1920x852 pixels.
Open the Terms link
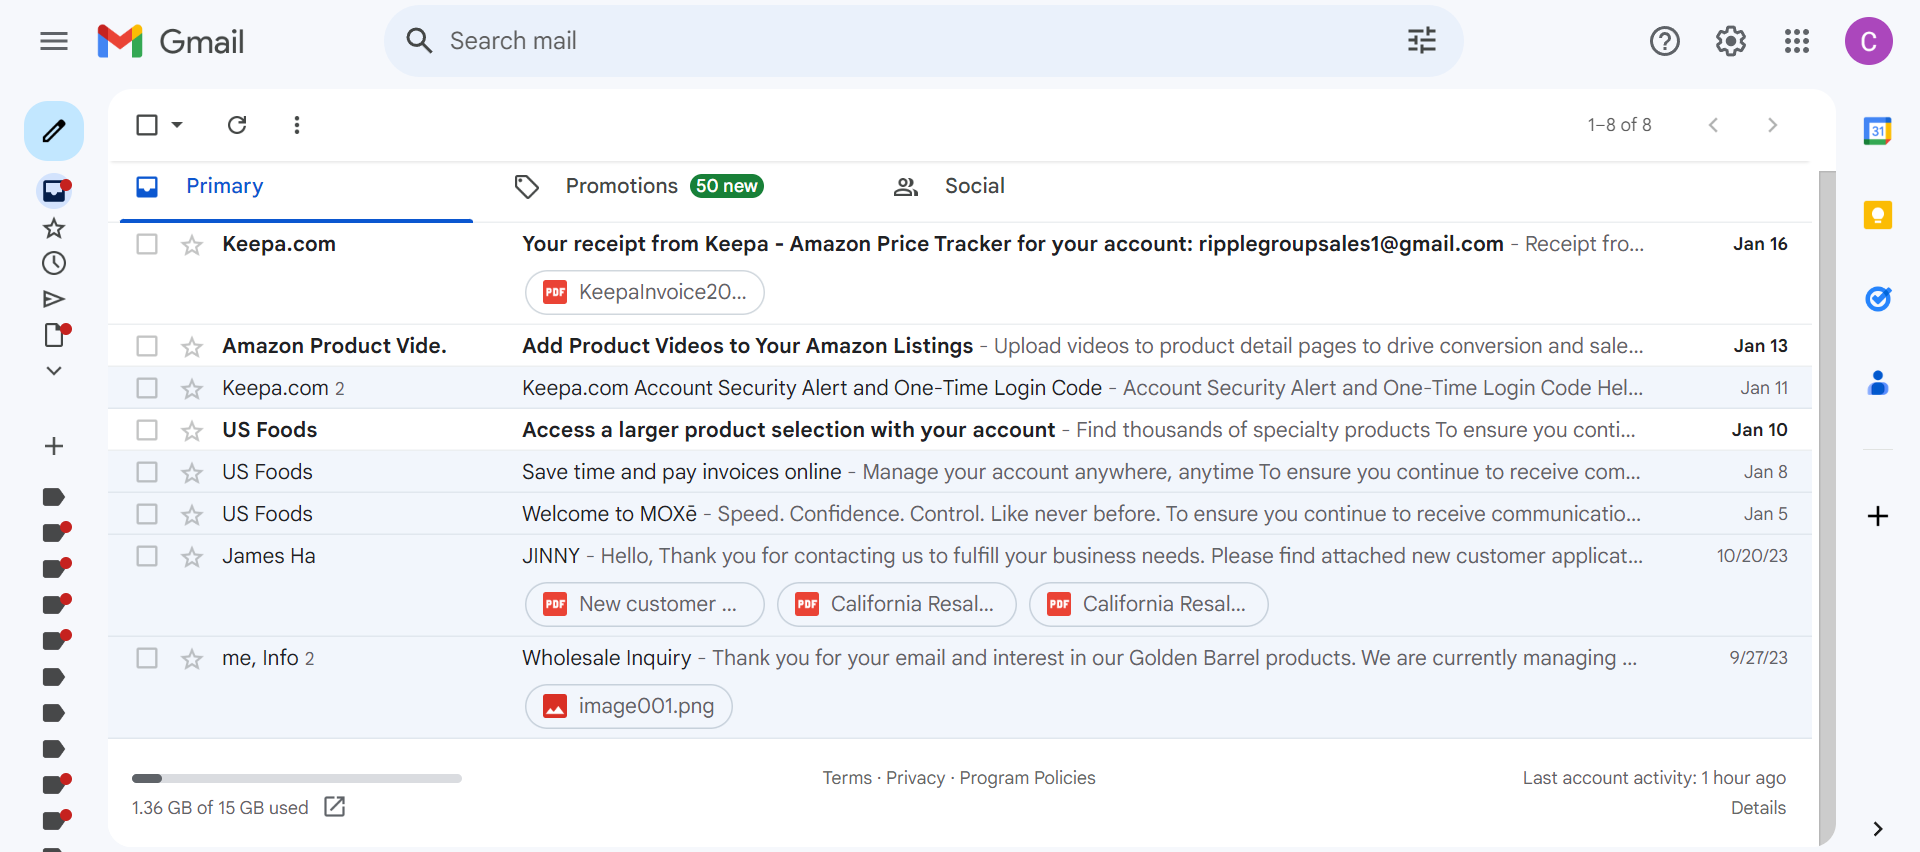[x=847, y=778]
